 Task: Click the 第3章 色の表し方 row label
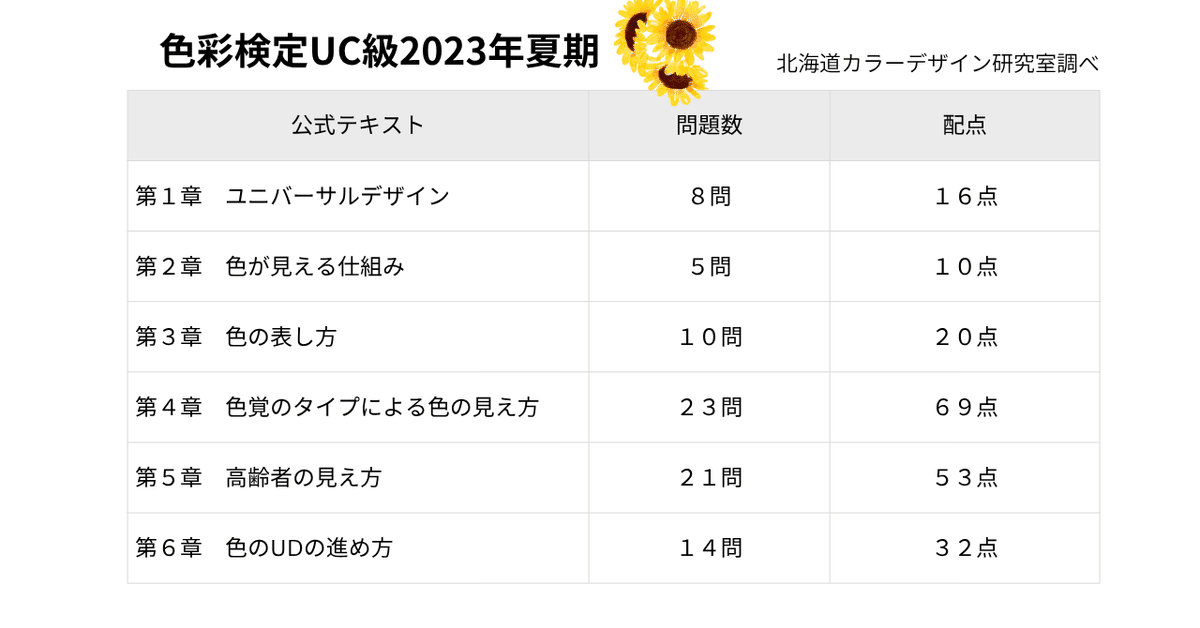click(x=236, y=337)
